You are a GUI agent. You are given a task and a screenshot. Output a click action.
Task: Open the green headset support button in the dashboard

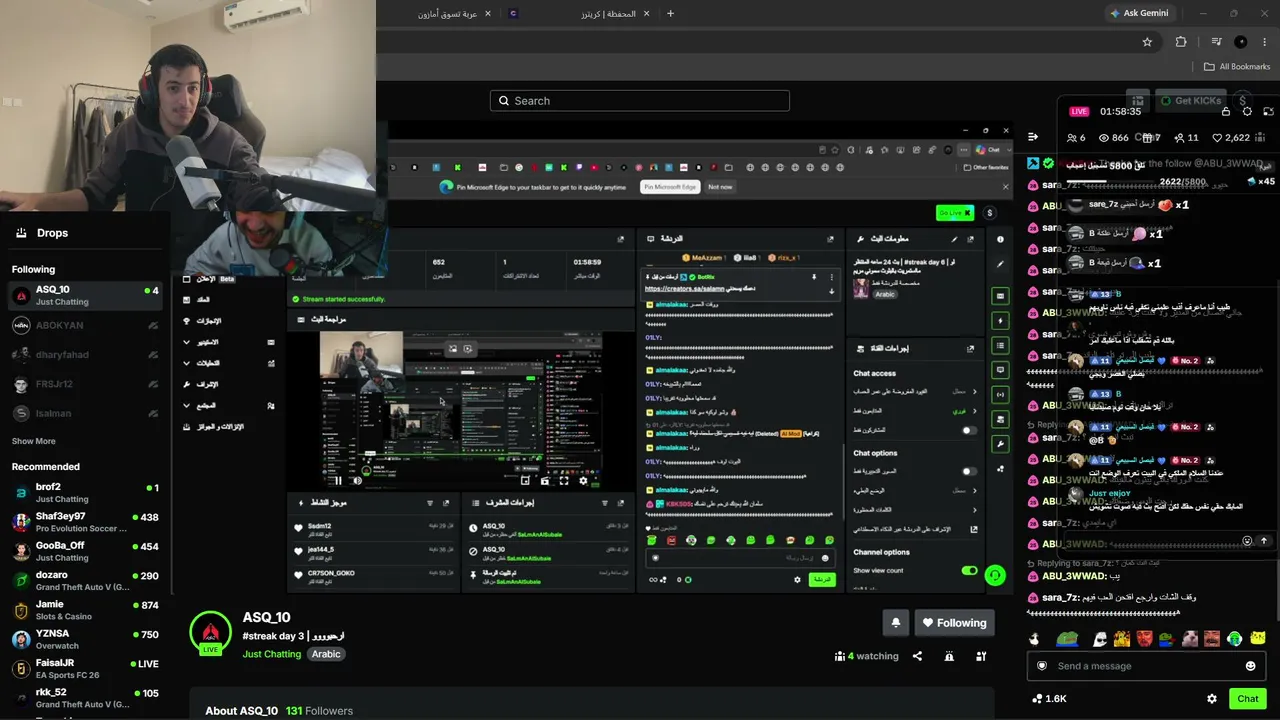point(994,575)
